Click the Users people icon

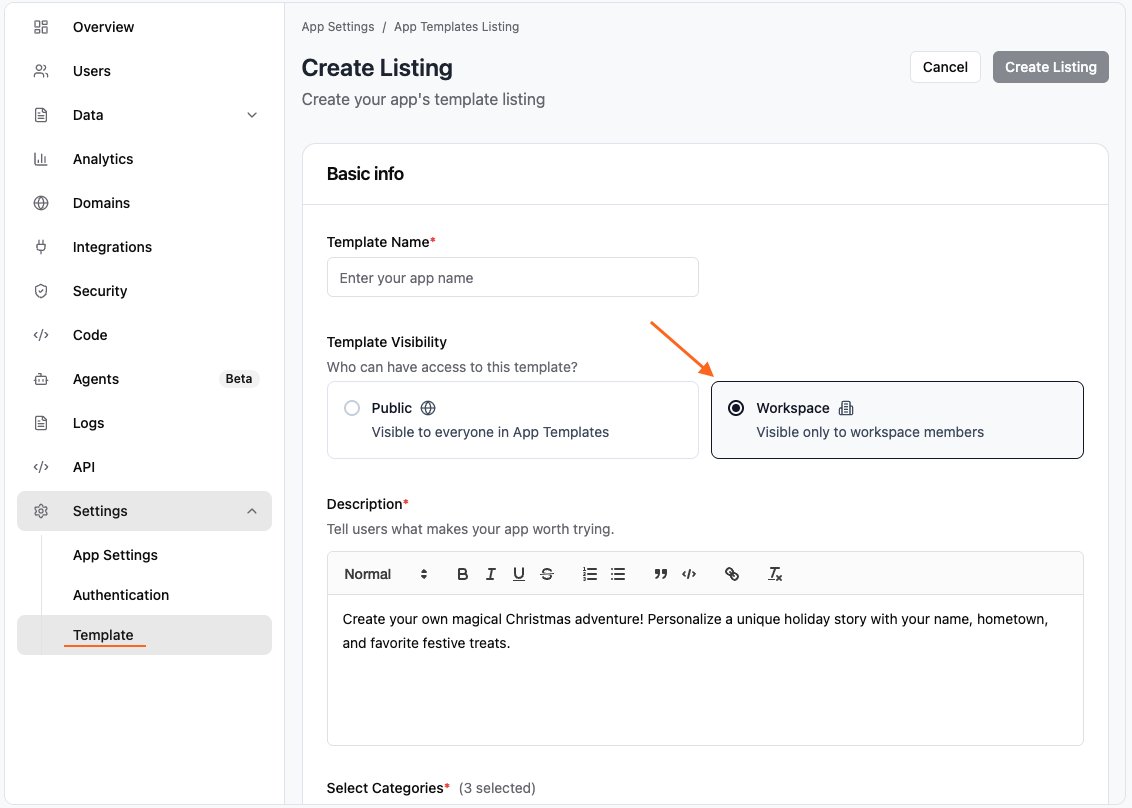tap(41, 71)
